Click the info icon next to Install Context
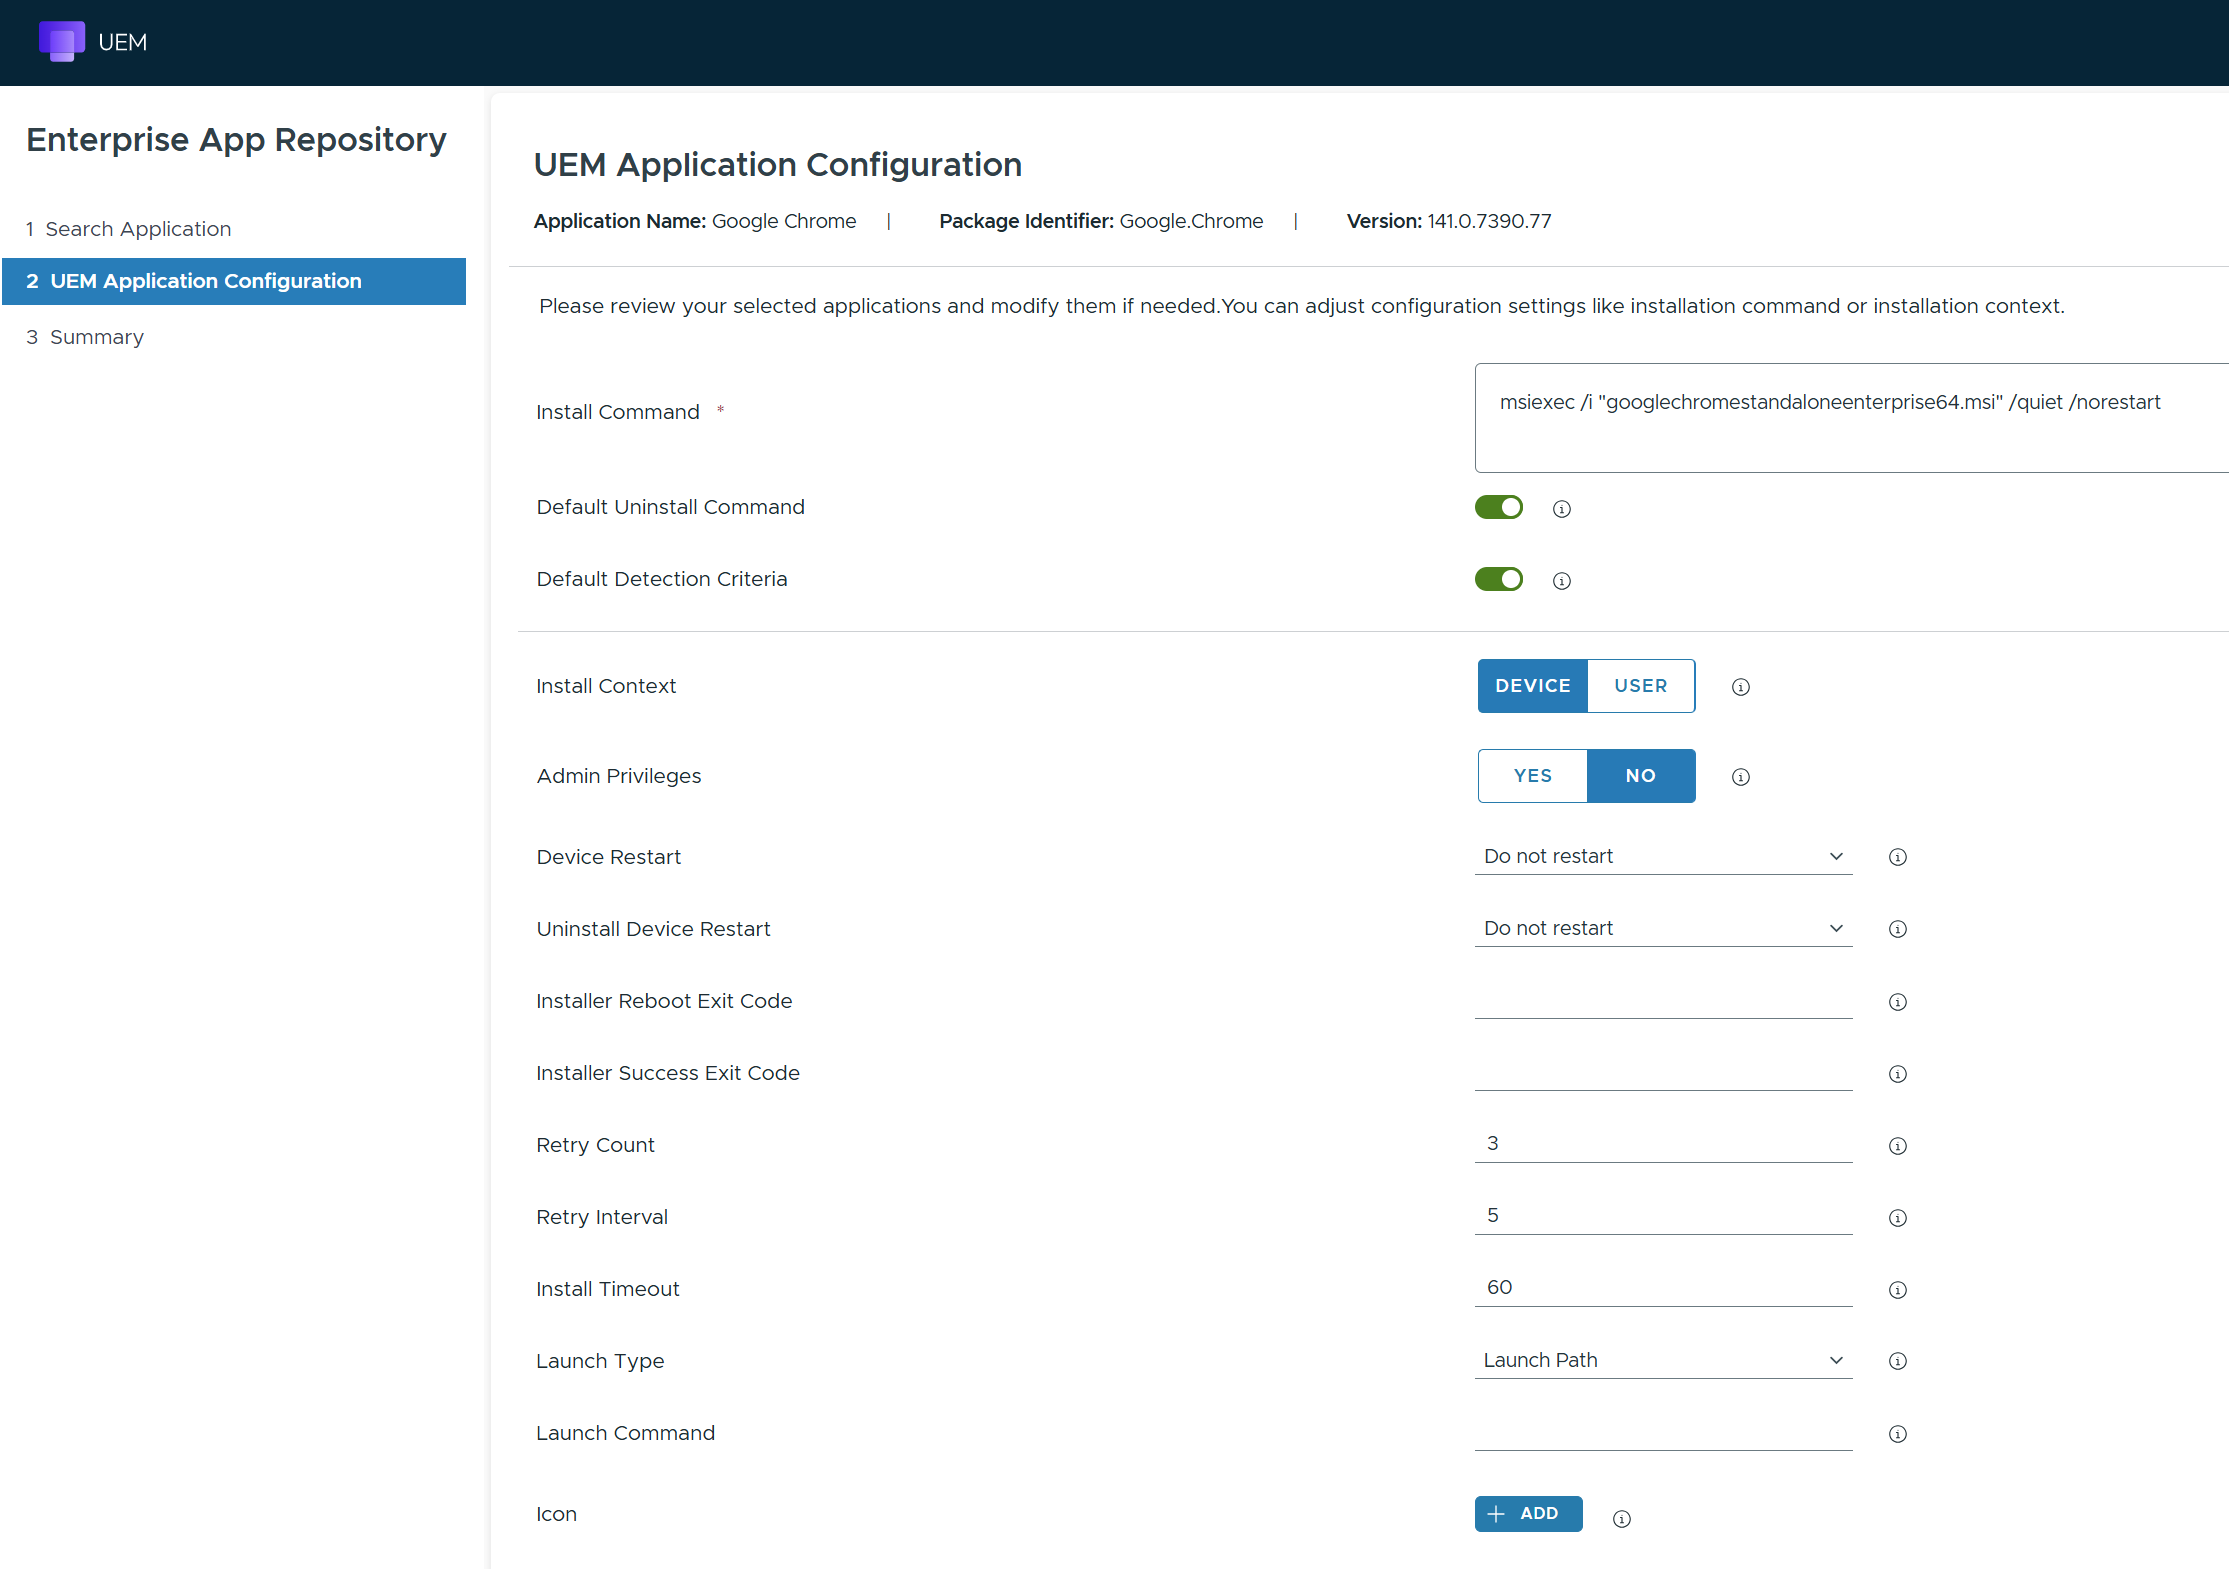The height and width of the screenshot is (1569, 2229). pyautogui.click(x=1740, y=687)
